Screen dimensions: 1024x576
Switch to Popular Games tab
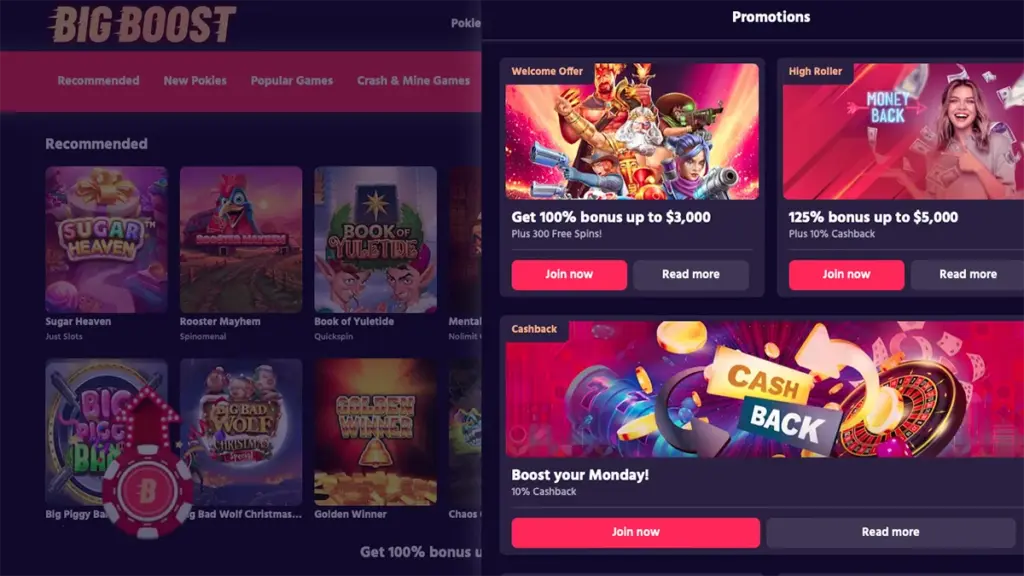292,80
